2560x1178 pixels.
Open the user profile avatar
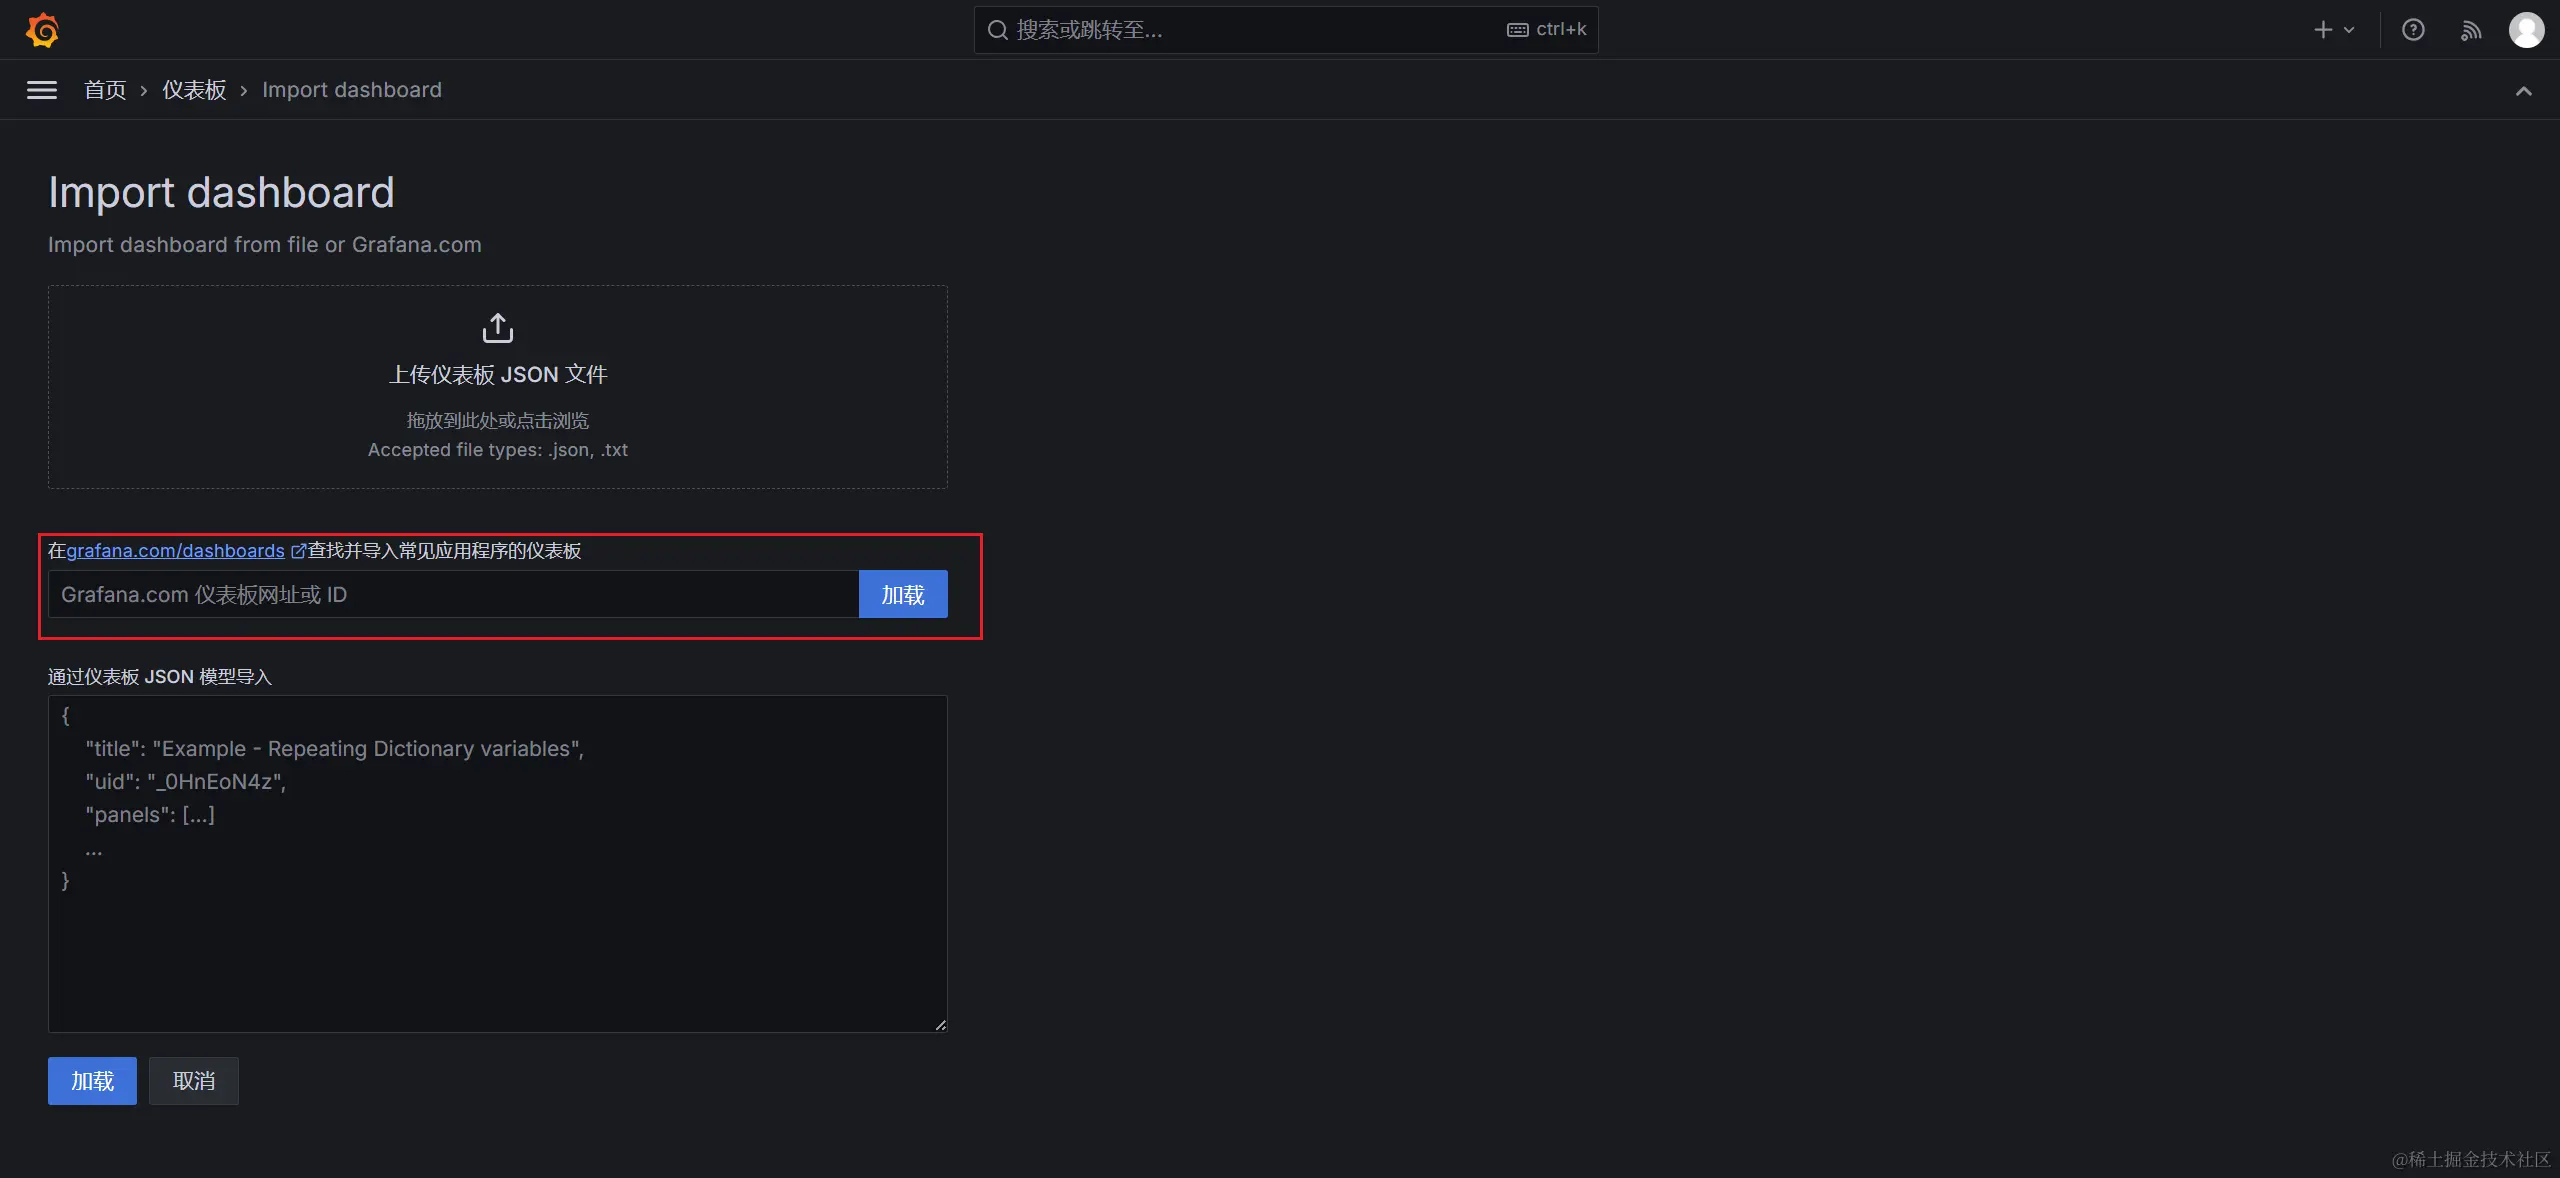point(2526,30)
